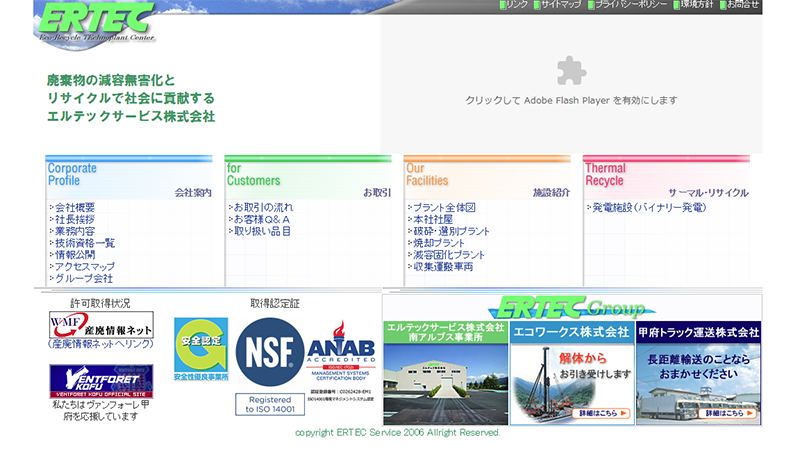800x460 pixels.
Task: Click 詳細はこちら button on エコワークス banner
Action: pyautogui.click(x=601, y=413)
